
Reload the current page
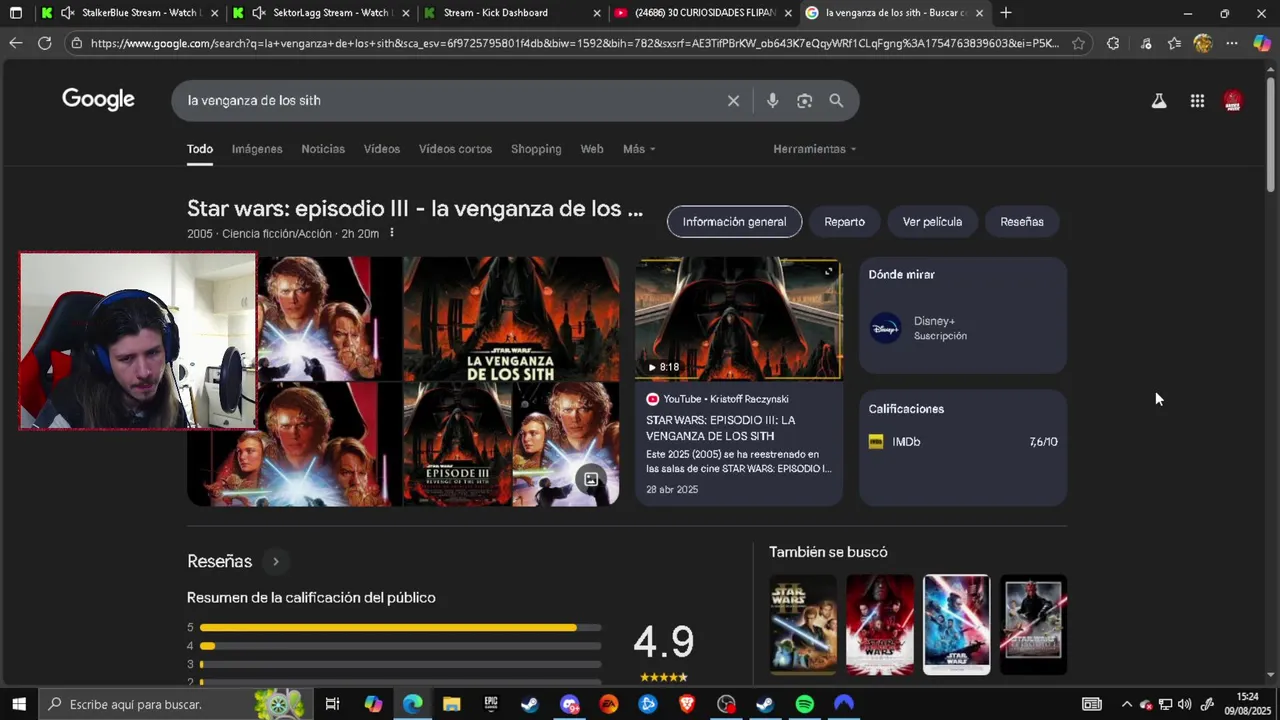pos(44,43)
